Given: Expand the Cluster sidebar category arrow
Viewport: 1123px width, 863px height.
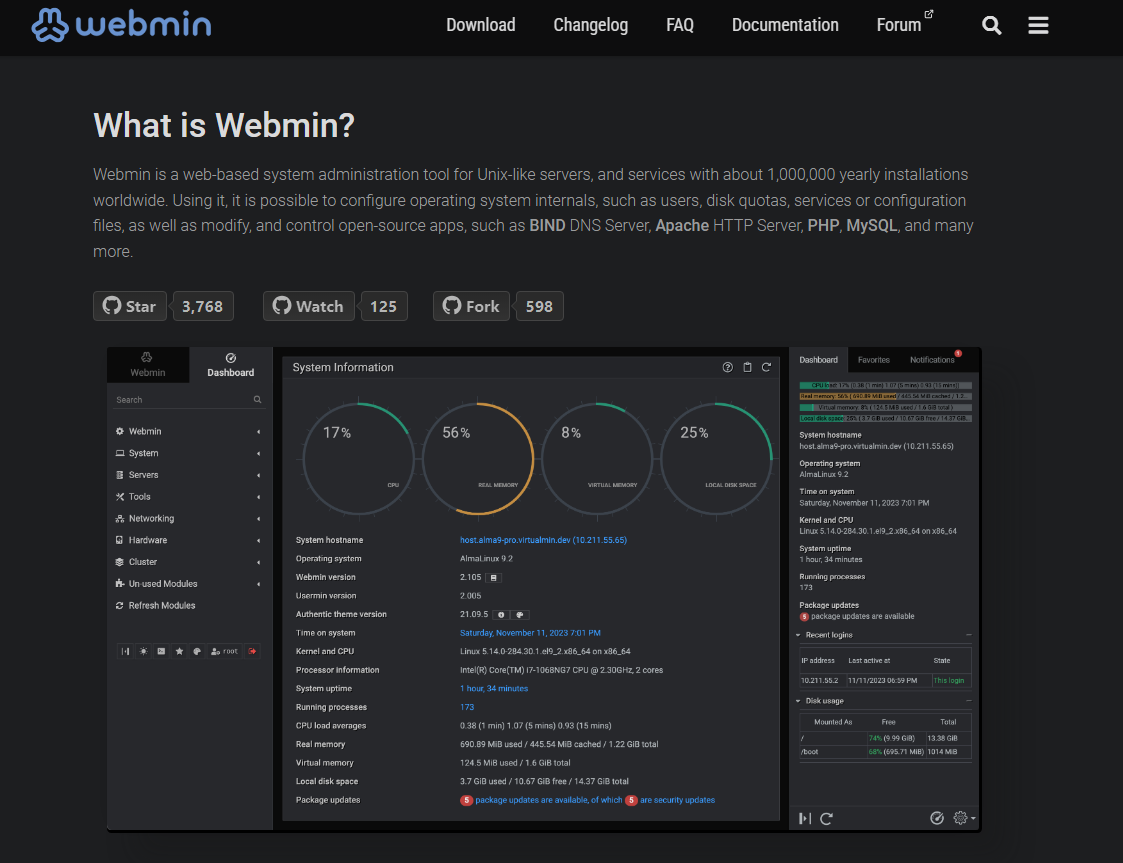Looking at the screenshot, I should 259,562.
